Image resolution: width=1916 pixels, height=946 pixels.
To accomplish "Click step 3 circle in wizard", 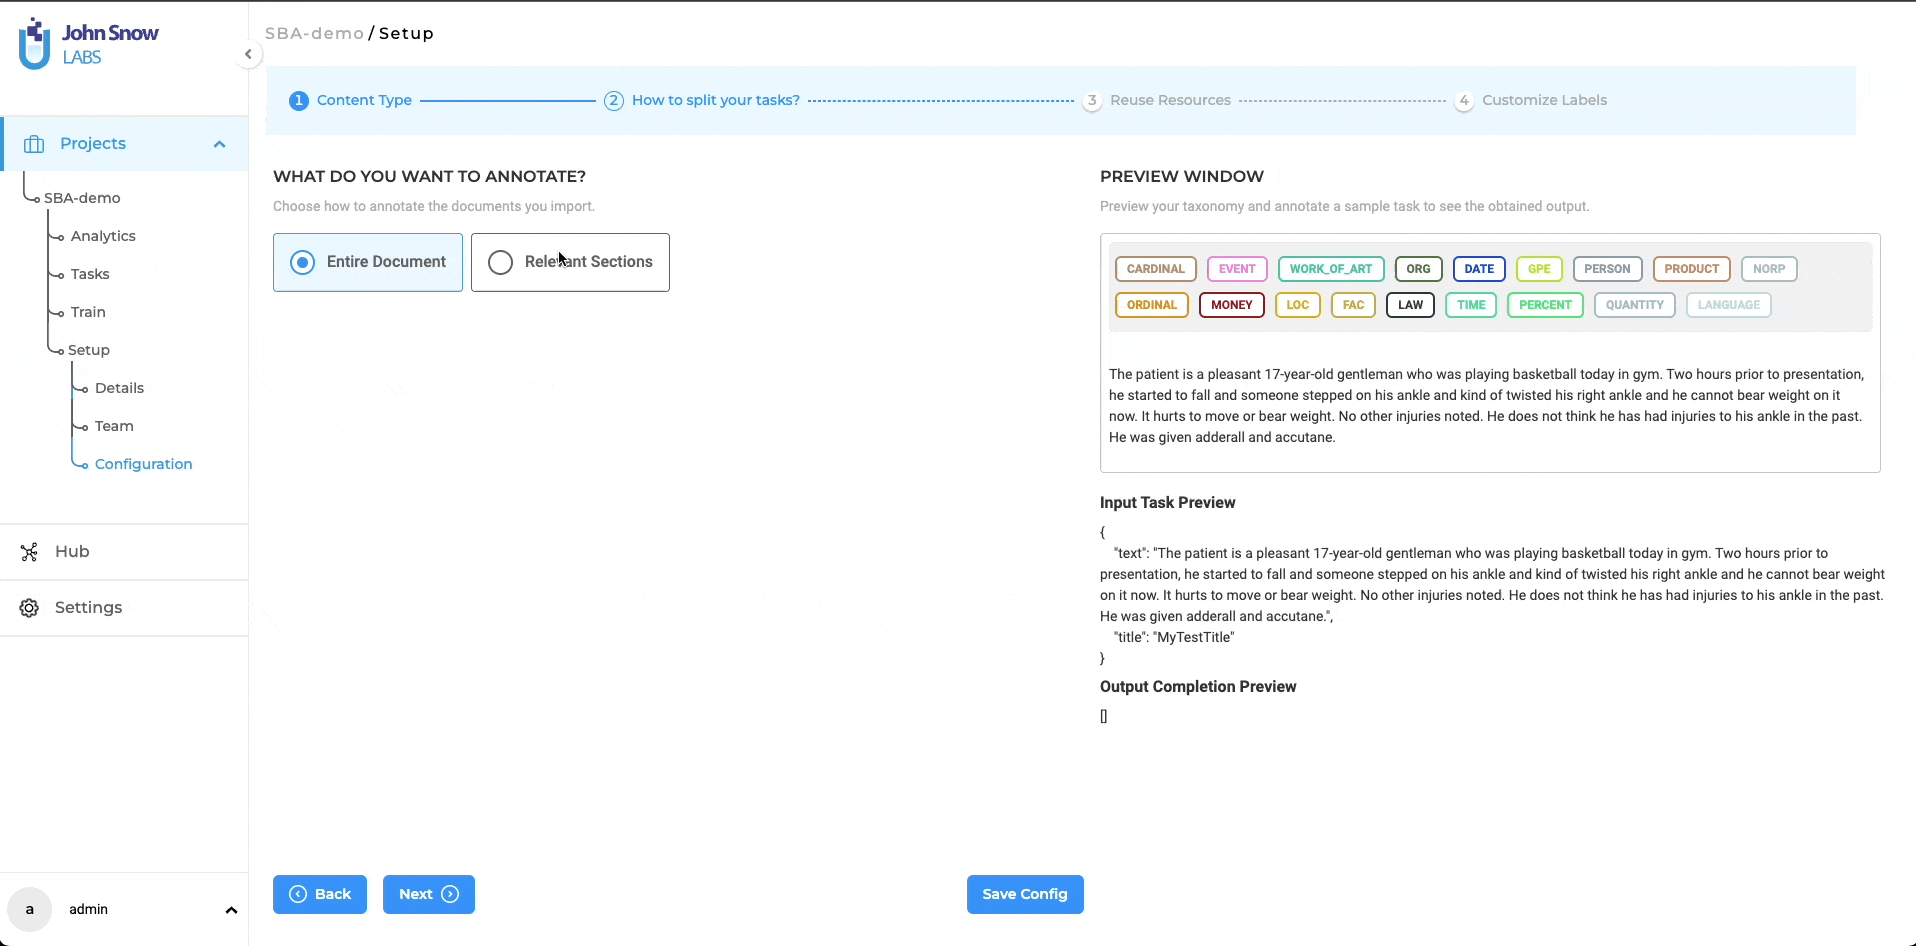I will tap(1092, 101).
